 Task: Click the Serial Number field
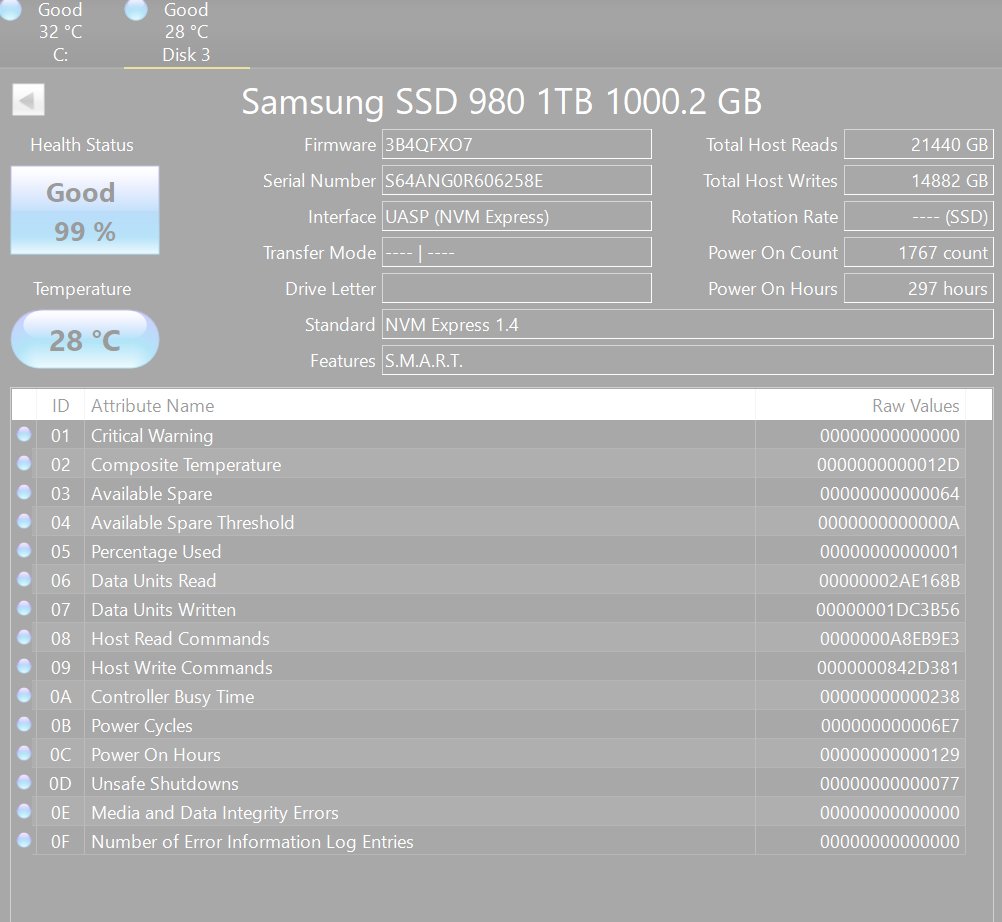click(x=516, y=180)
